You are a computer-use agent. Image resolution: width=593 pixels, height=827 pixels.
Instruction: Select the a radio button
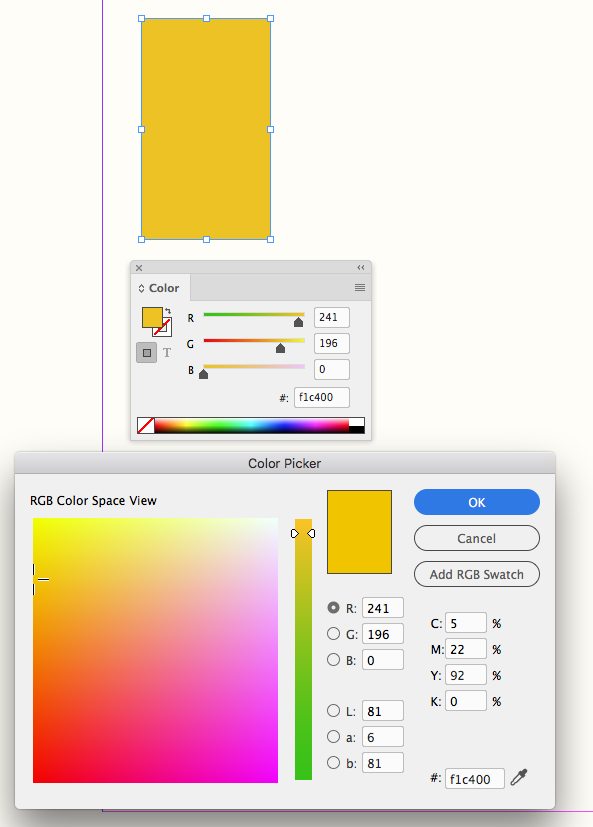tap(334, 737)
